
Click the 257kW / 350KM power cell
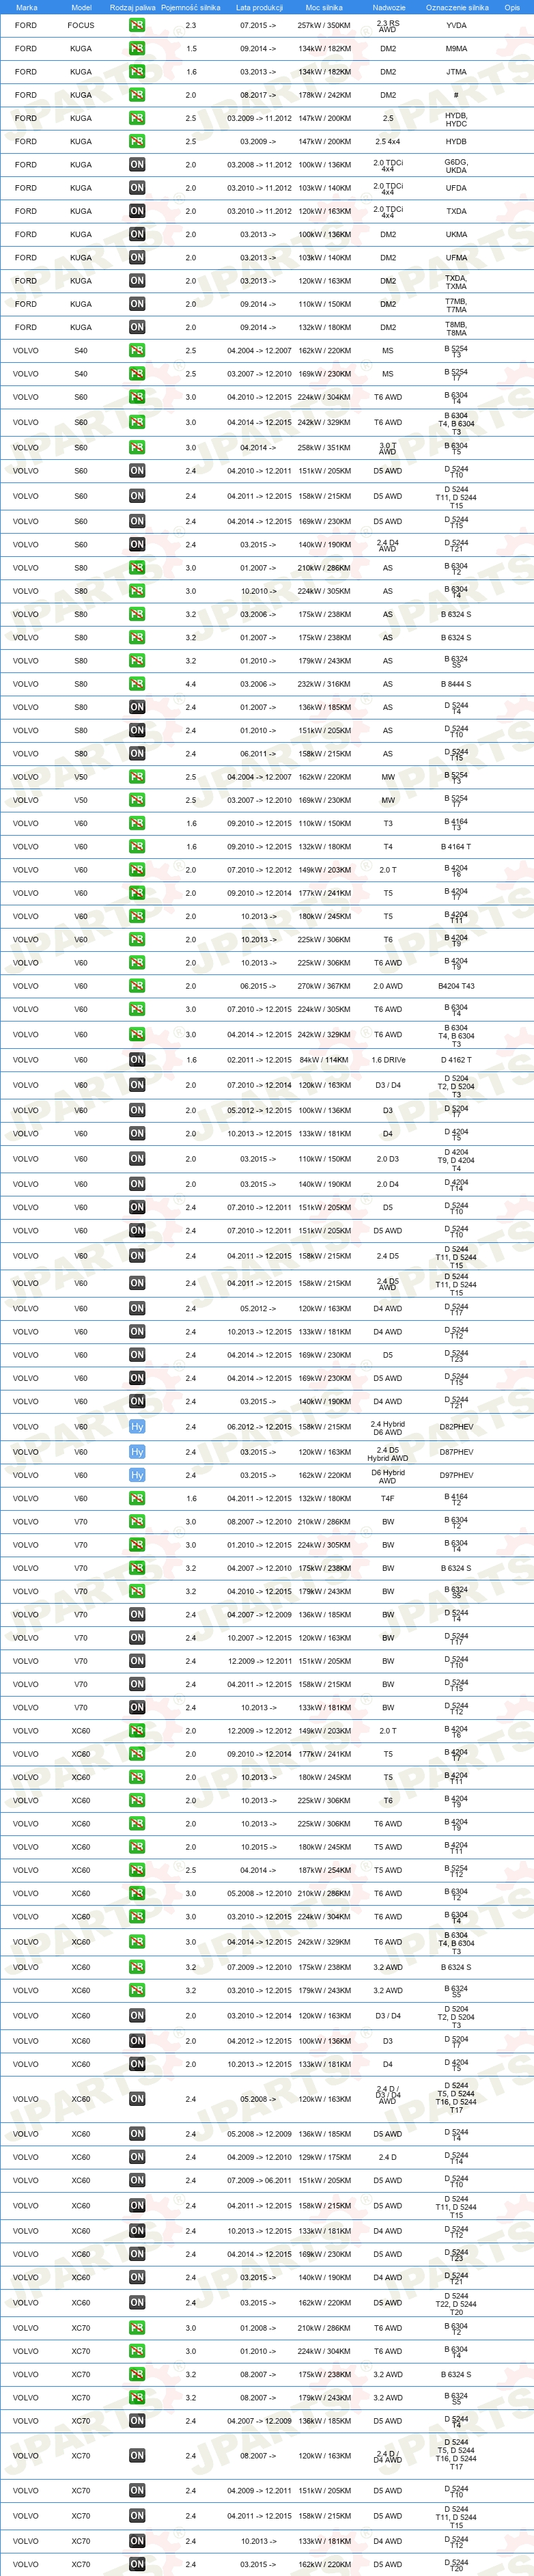(324, 25)
